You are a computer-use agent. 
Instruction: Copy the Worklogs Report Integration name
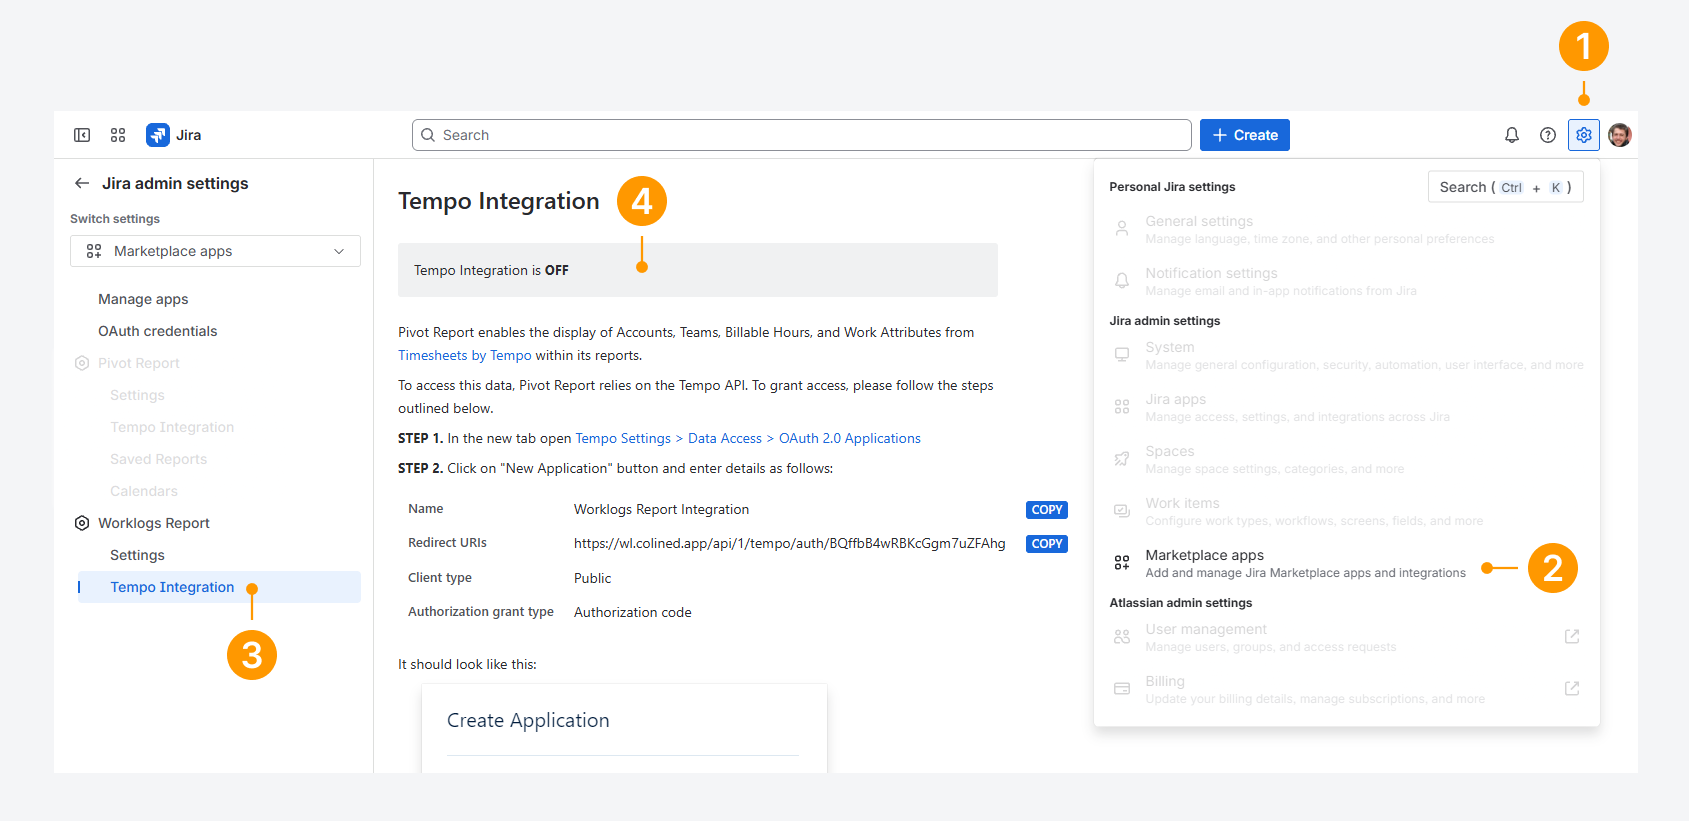pos(1047,510)
